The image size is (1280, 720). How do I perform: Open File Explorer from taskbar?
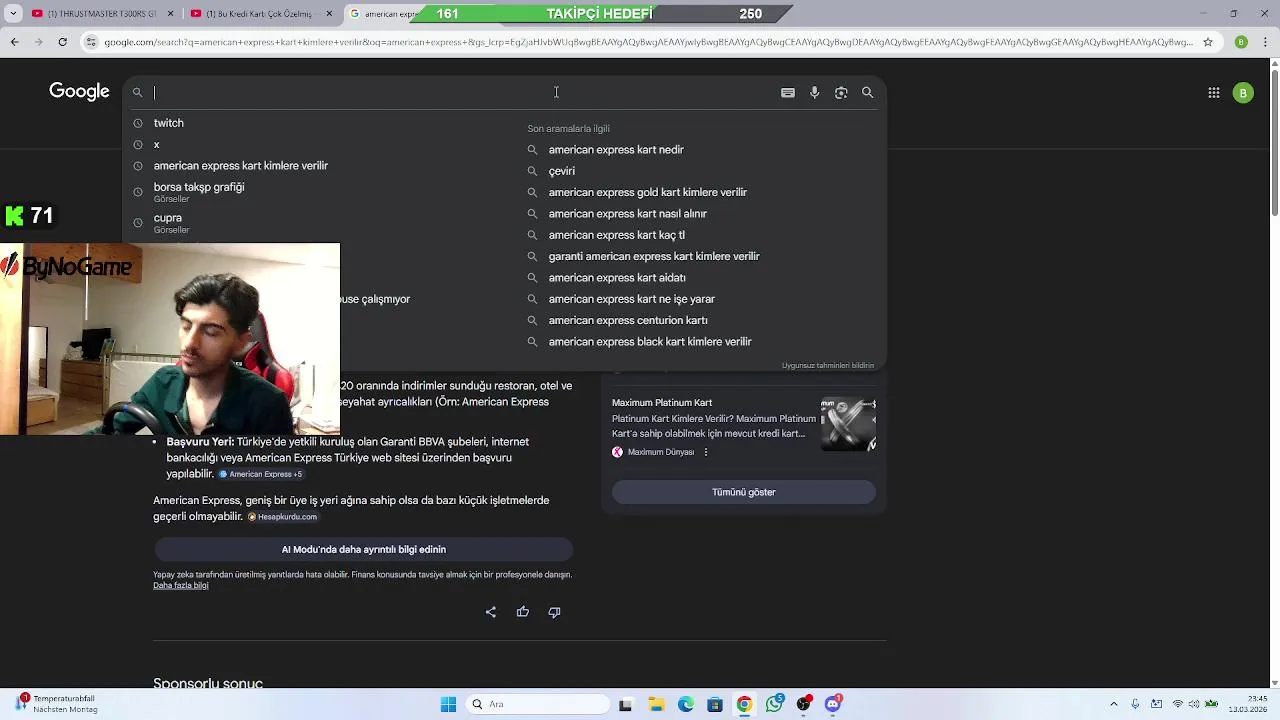(x=657, y=704)
